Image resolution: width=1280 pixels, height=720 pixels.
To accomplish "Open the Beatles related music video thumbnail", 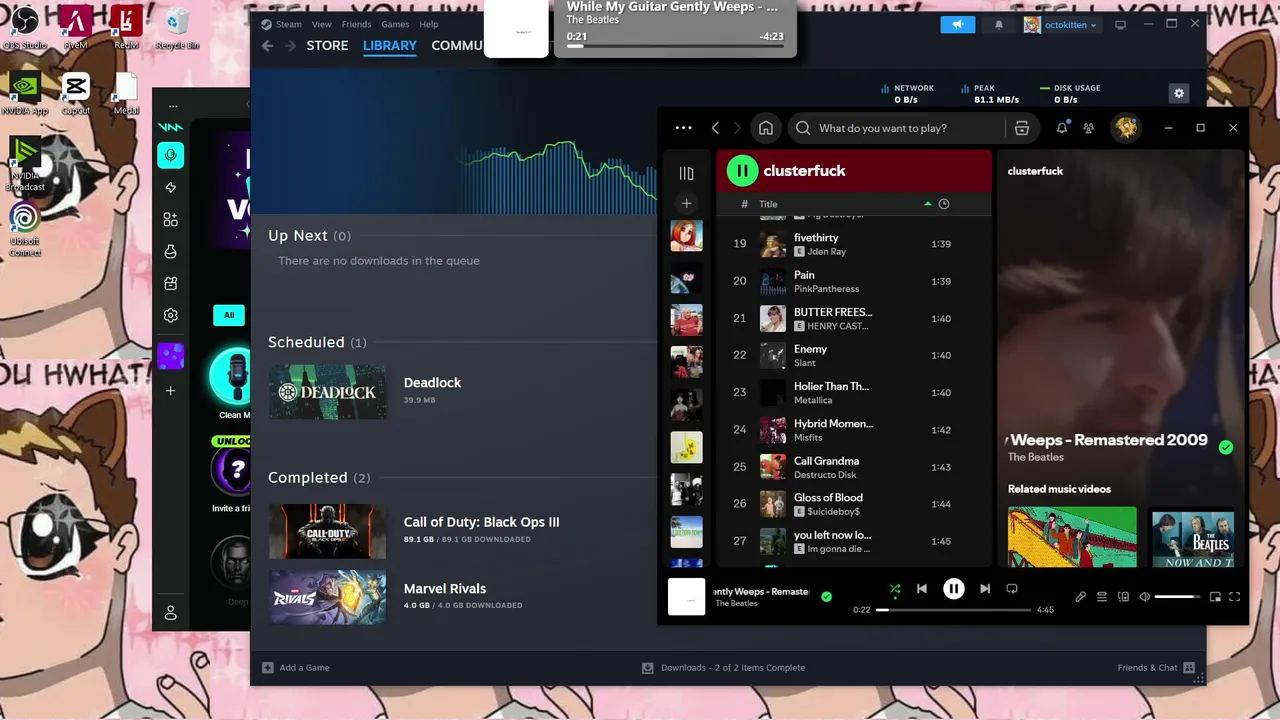I will (1193, 539).
